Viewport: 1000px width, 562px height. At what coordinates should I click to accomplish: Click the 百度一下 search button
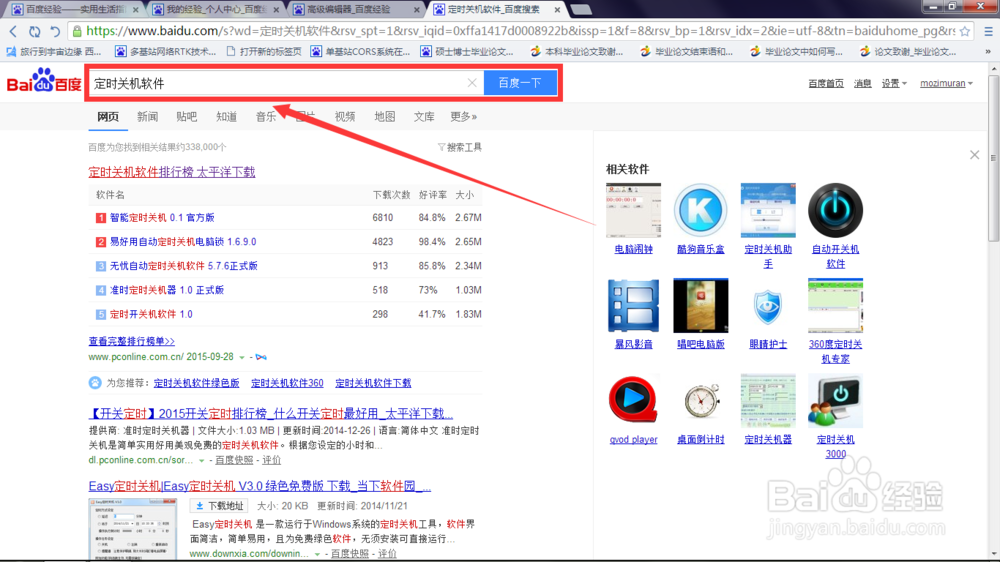[520, 83]
